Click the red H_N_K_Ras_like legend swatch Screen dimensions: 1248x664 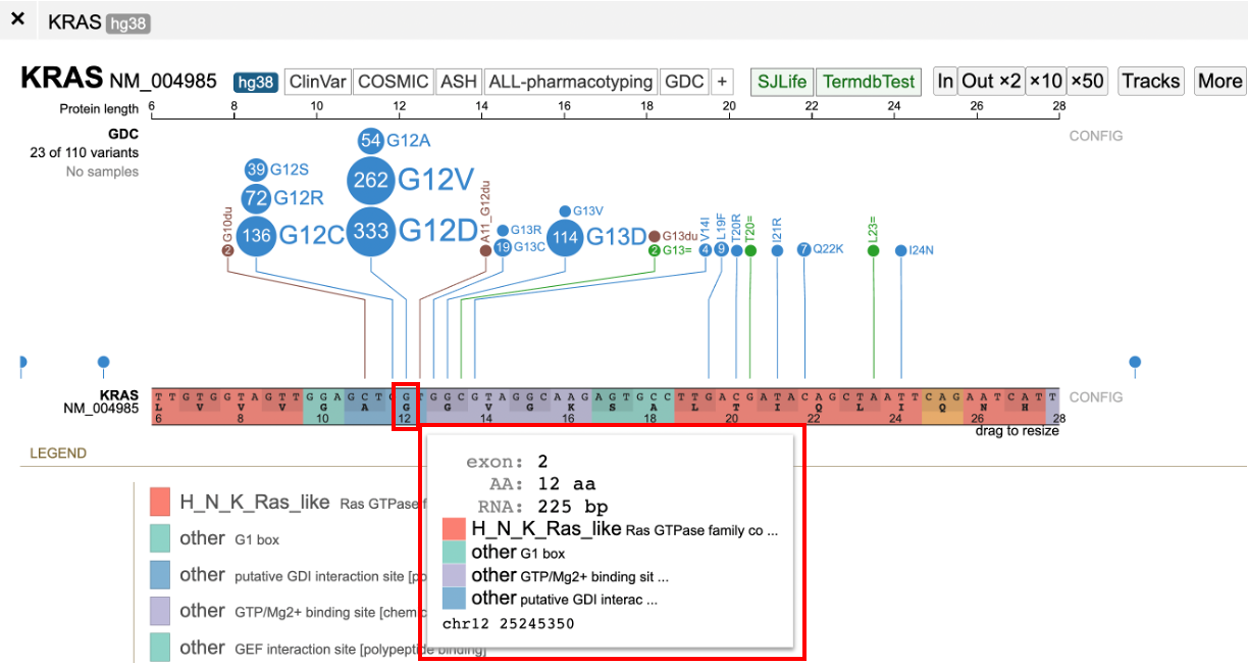point(161,502)
